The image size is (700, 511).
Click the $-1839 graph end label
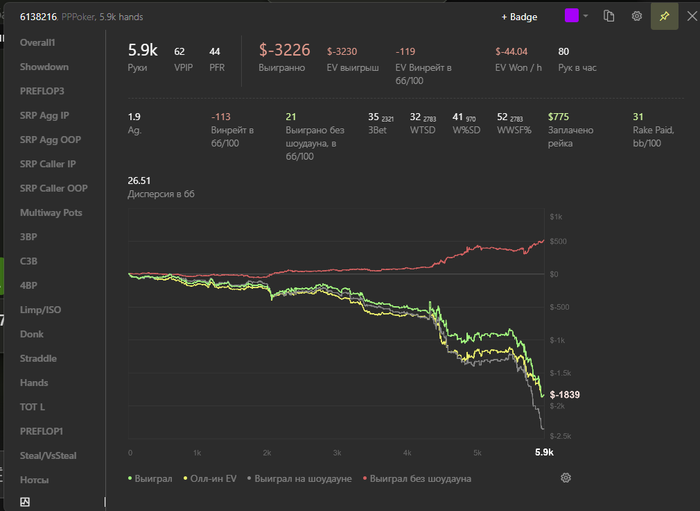[x=565, y=395]
